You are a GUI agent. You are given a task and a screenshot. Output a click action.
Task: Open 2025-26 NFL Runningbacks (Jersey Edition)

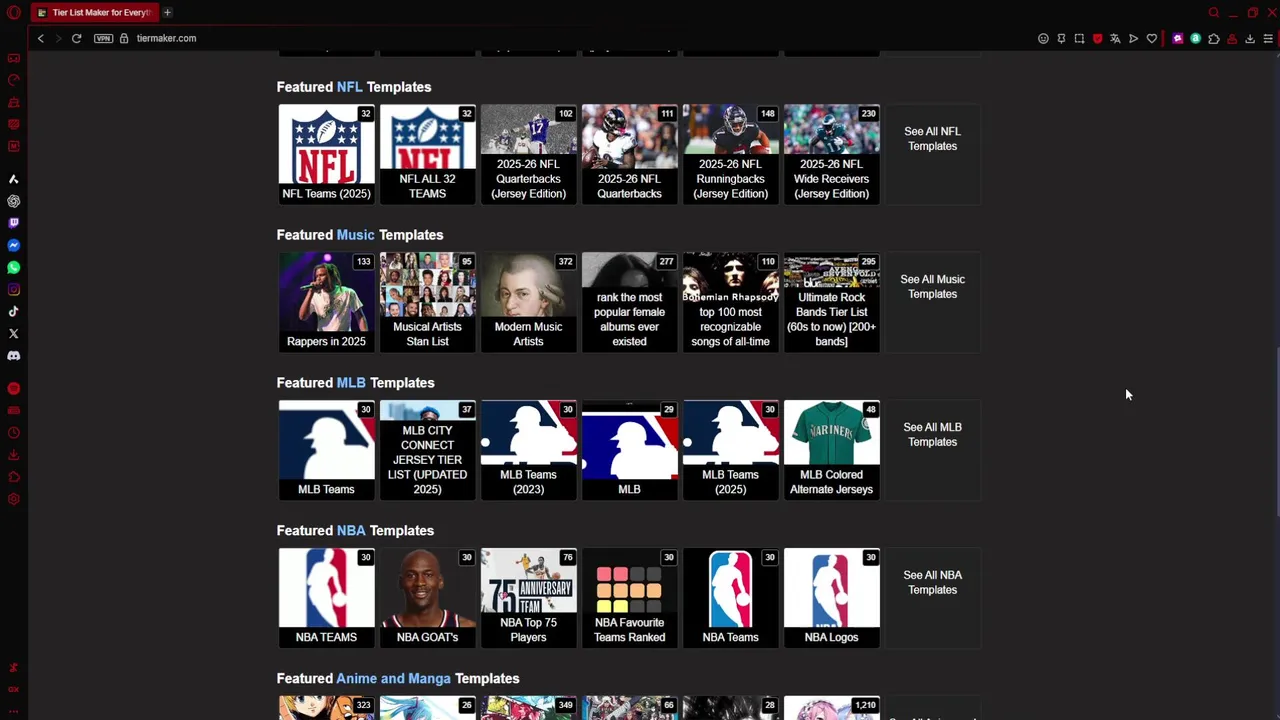730,154
